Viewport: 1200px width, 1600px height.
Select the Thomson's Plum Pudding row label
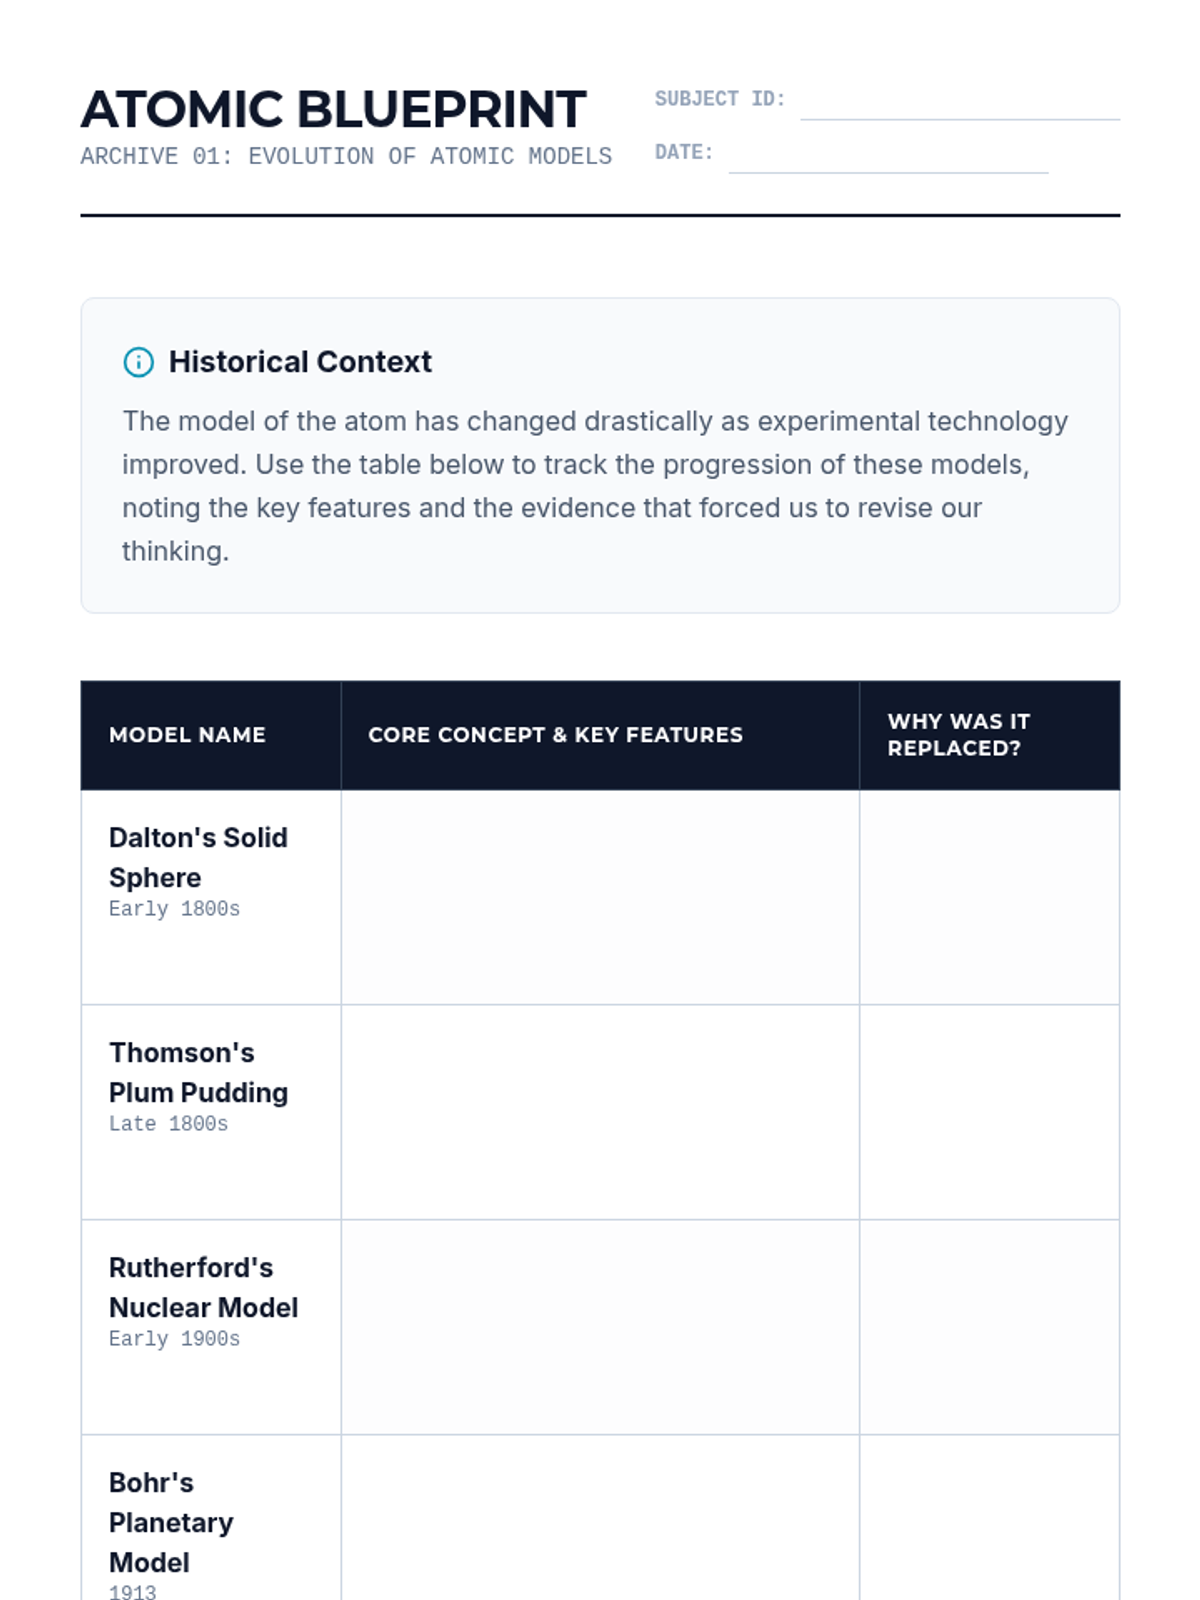pos(198,1072)
